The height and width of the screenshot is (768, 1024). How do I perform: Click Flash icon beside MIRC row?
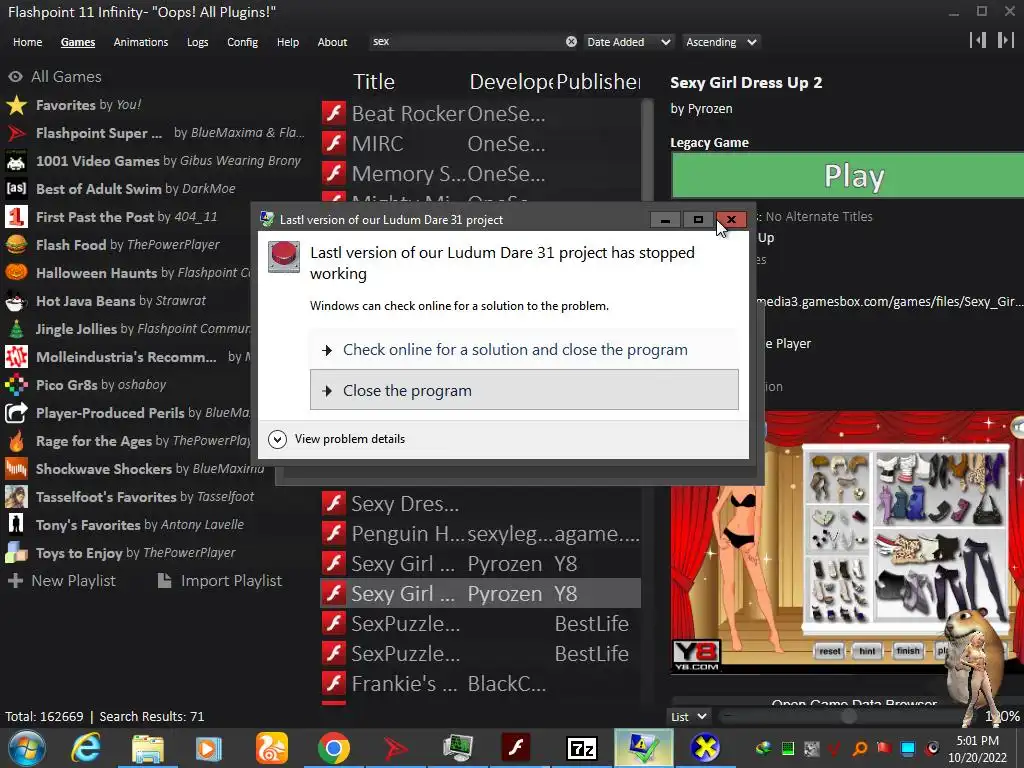[x=334, y=143]
